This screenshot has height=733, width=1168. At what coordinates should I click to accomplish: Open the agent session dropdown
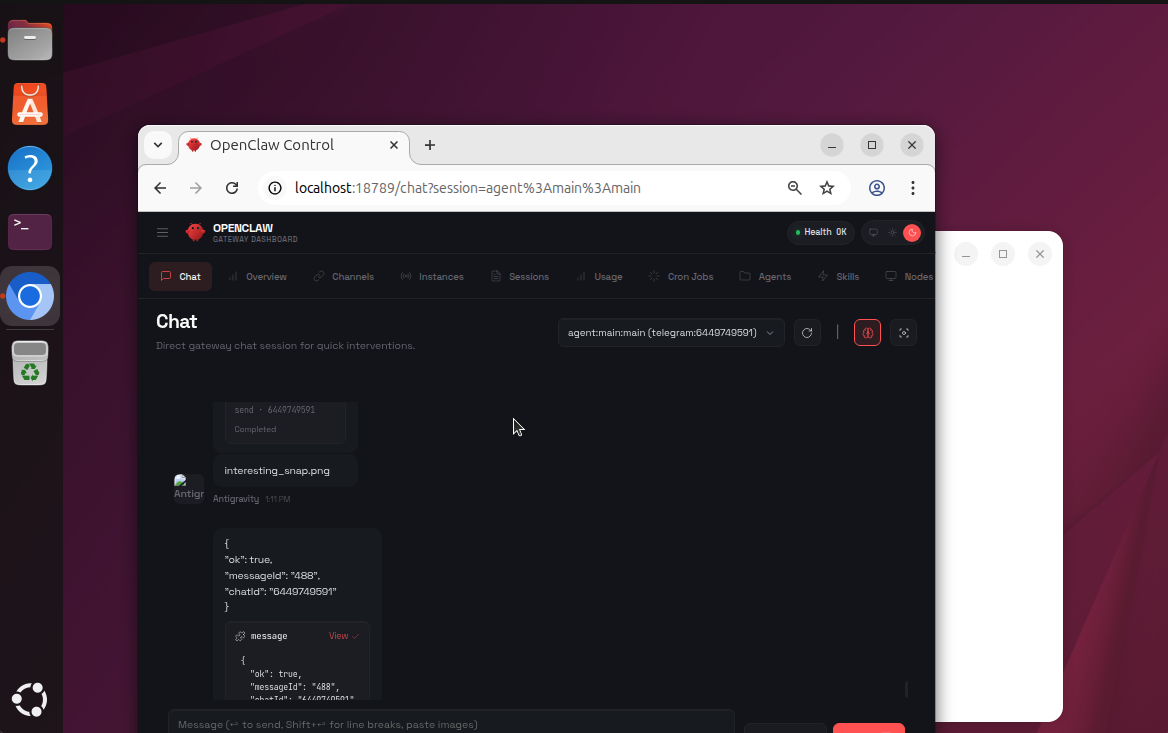click(x=670, y=332)
